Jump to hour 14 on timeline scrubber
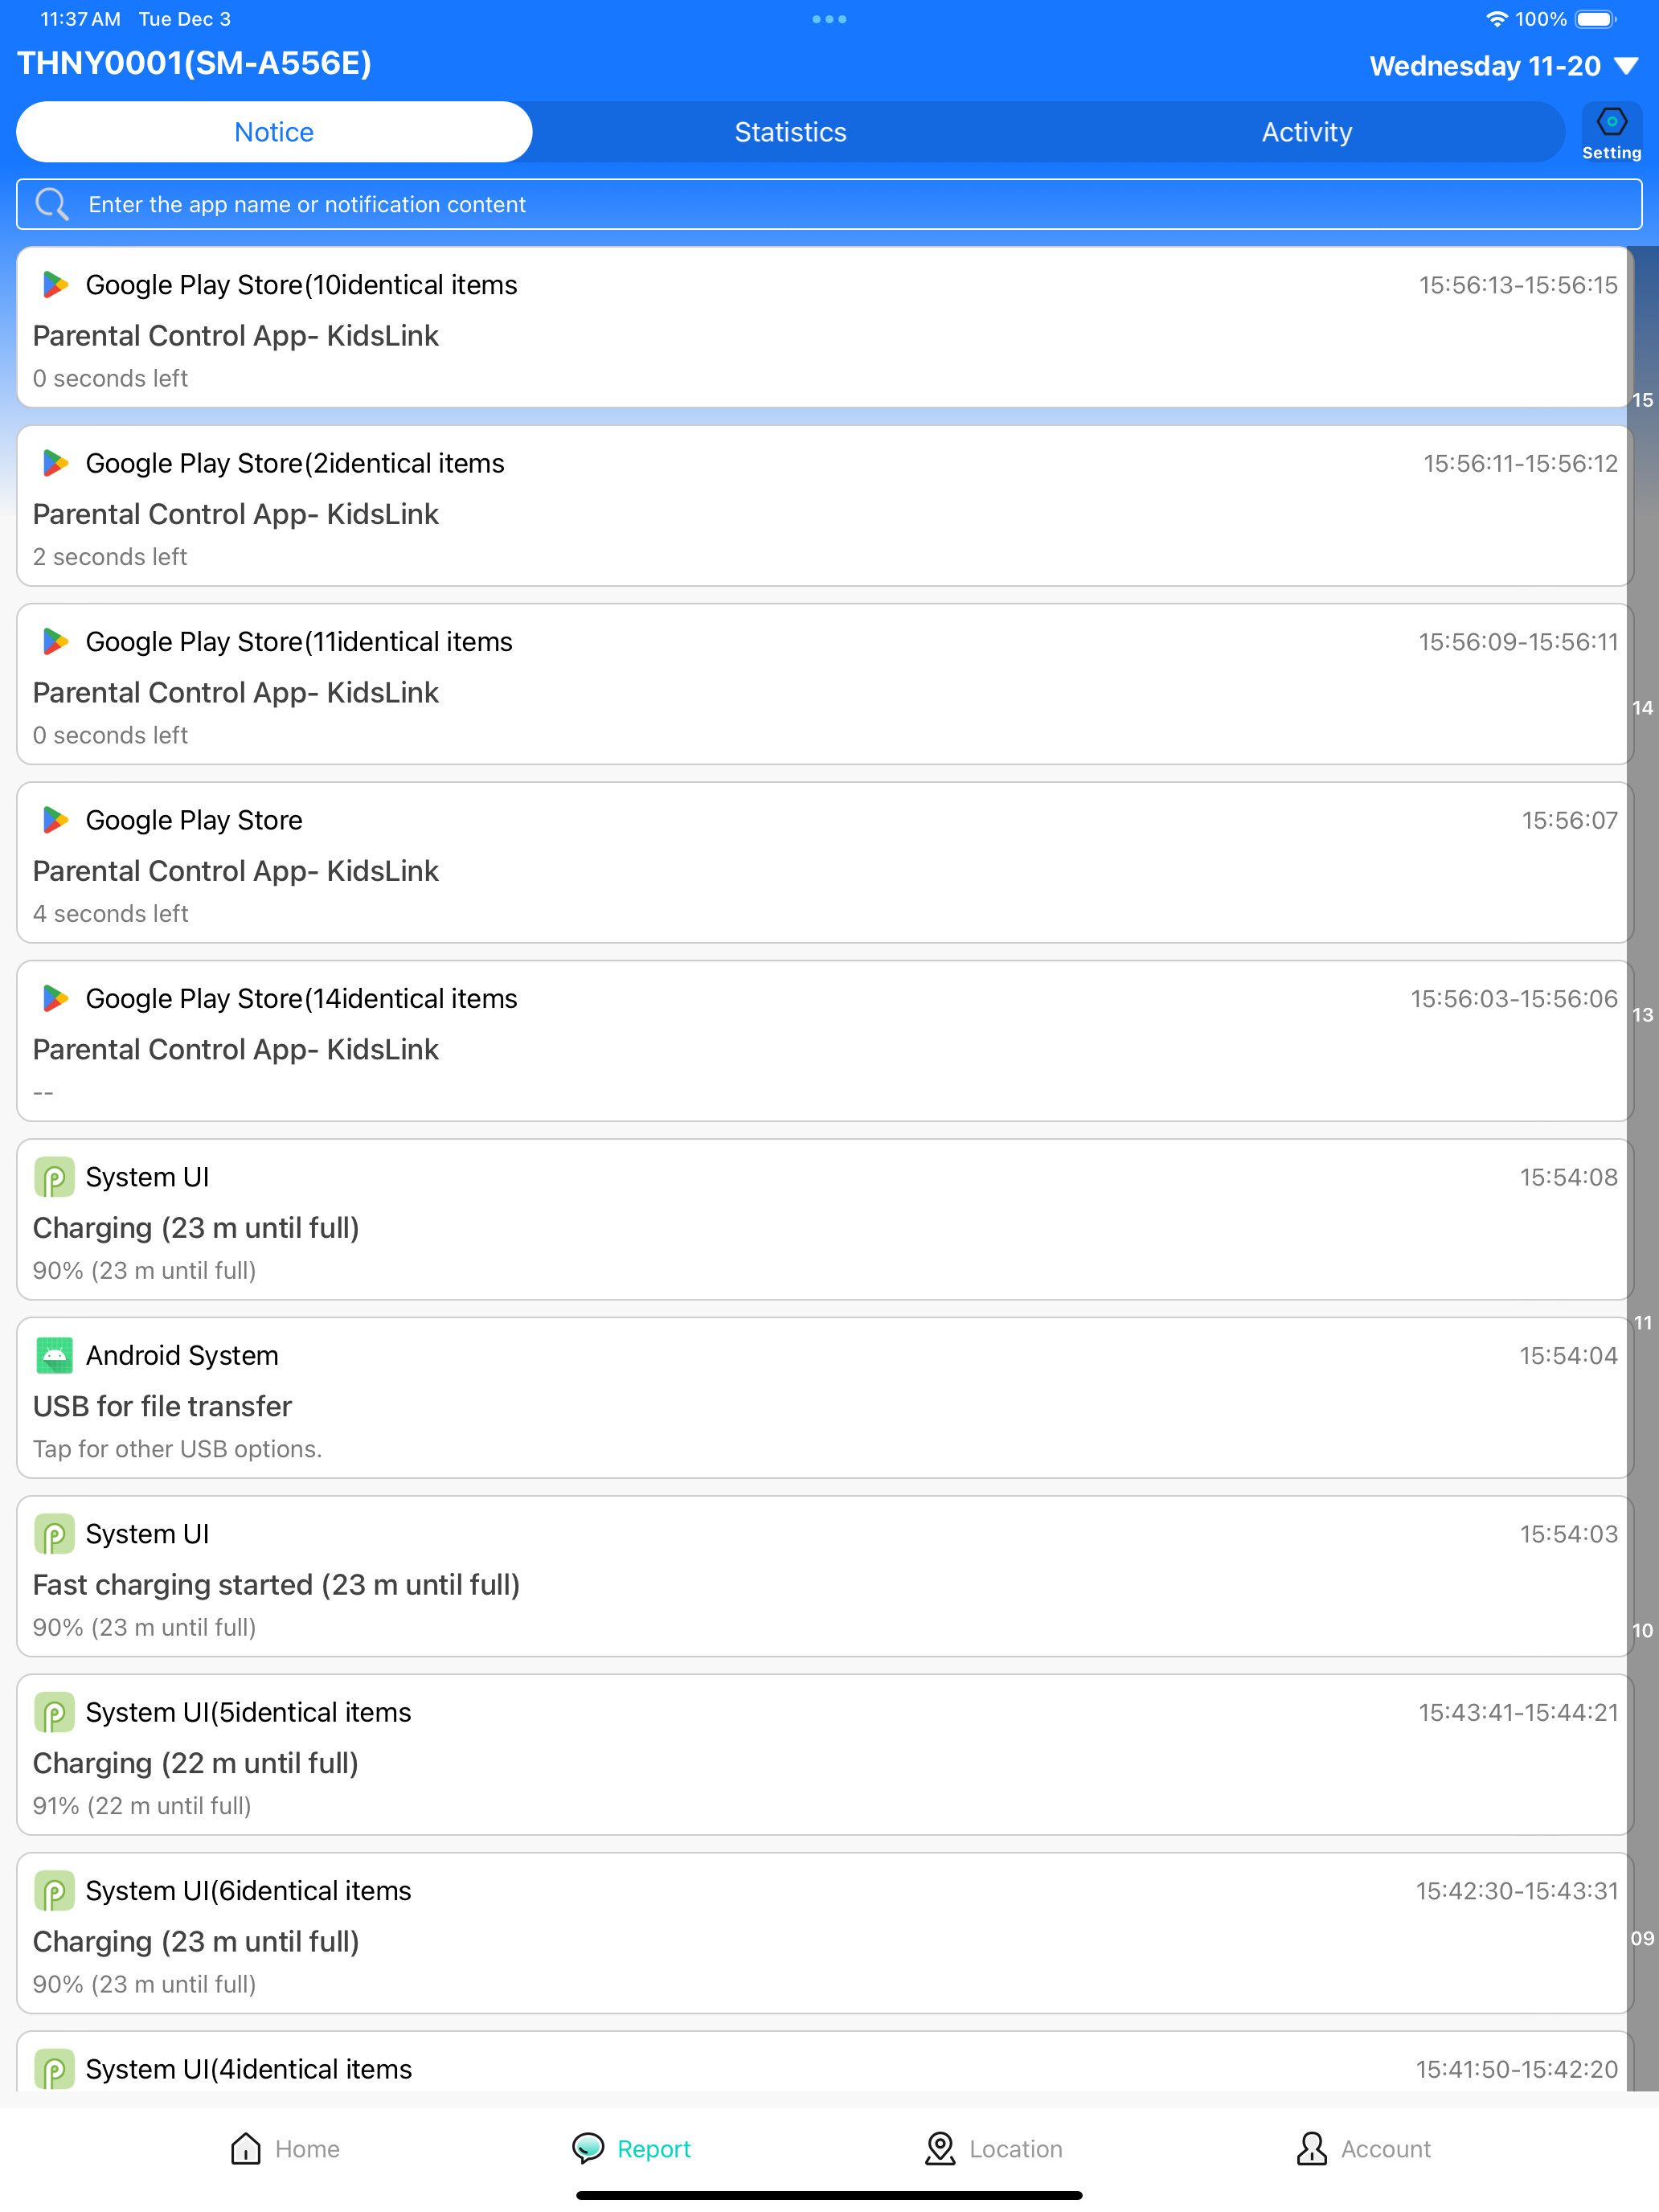Screen dimensions: 1659x2212 [1643, 708]
